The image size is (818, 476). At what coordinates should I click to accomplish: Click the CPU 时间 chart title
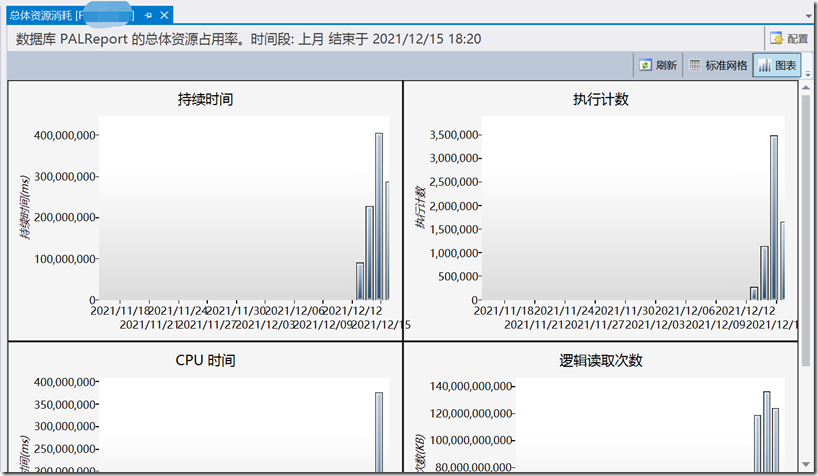[x=205, y=360]
